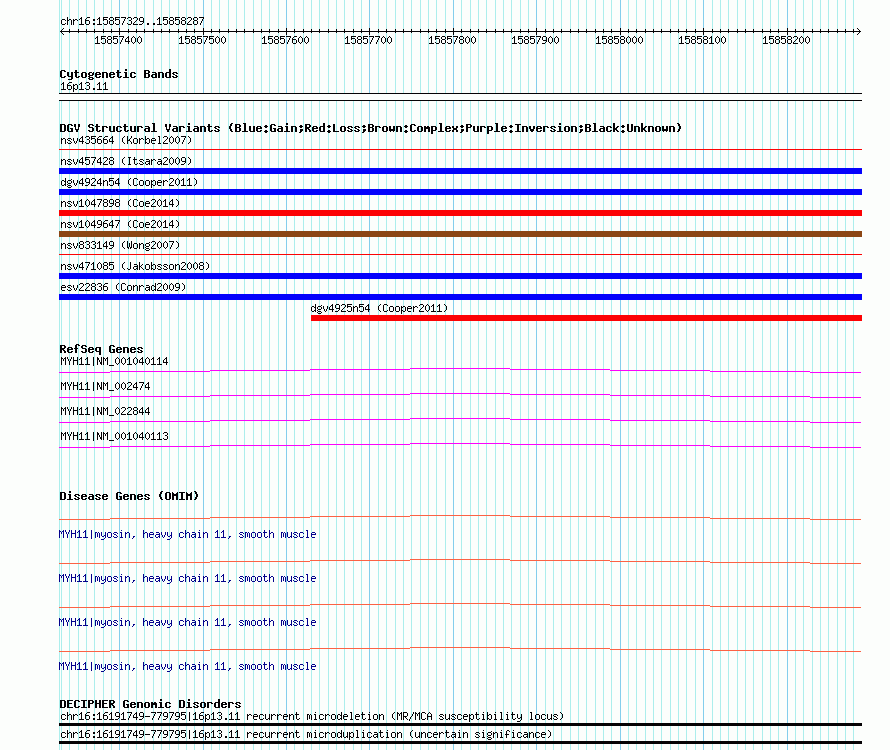Select transcript MYH11|NM_002474
Image resolution: width=890 pixels, height=750 pixels.
(105, 387)
